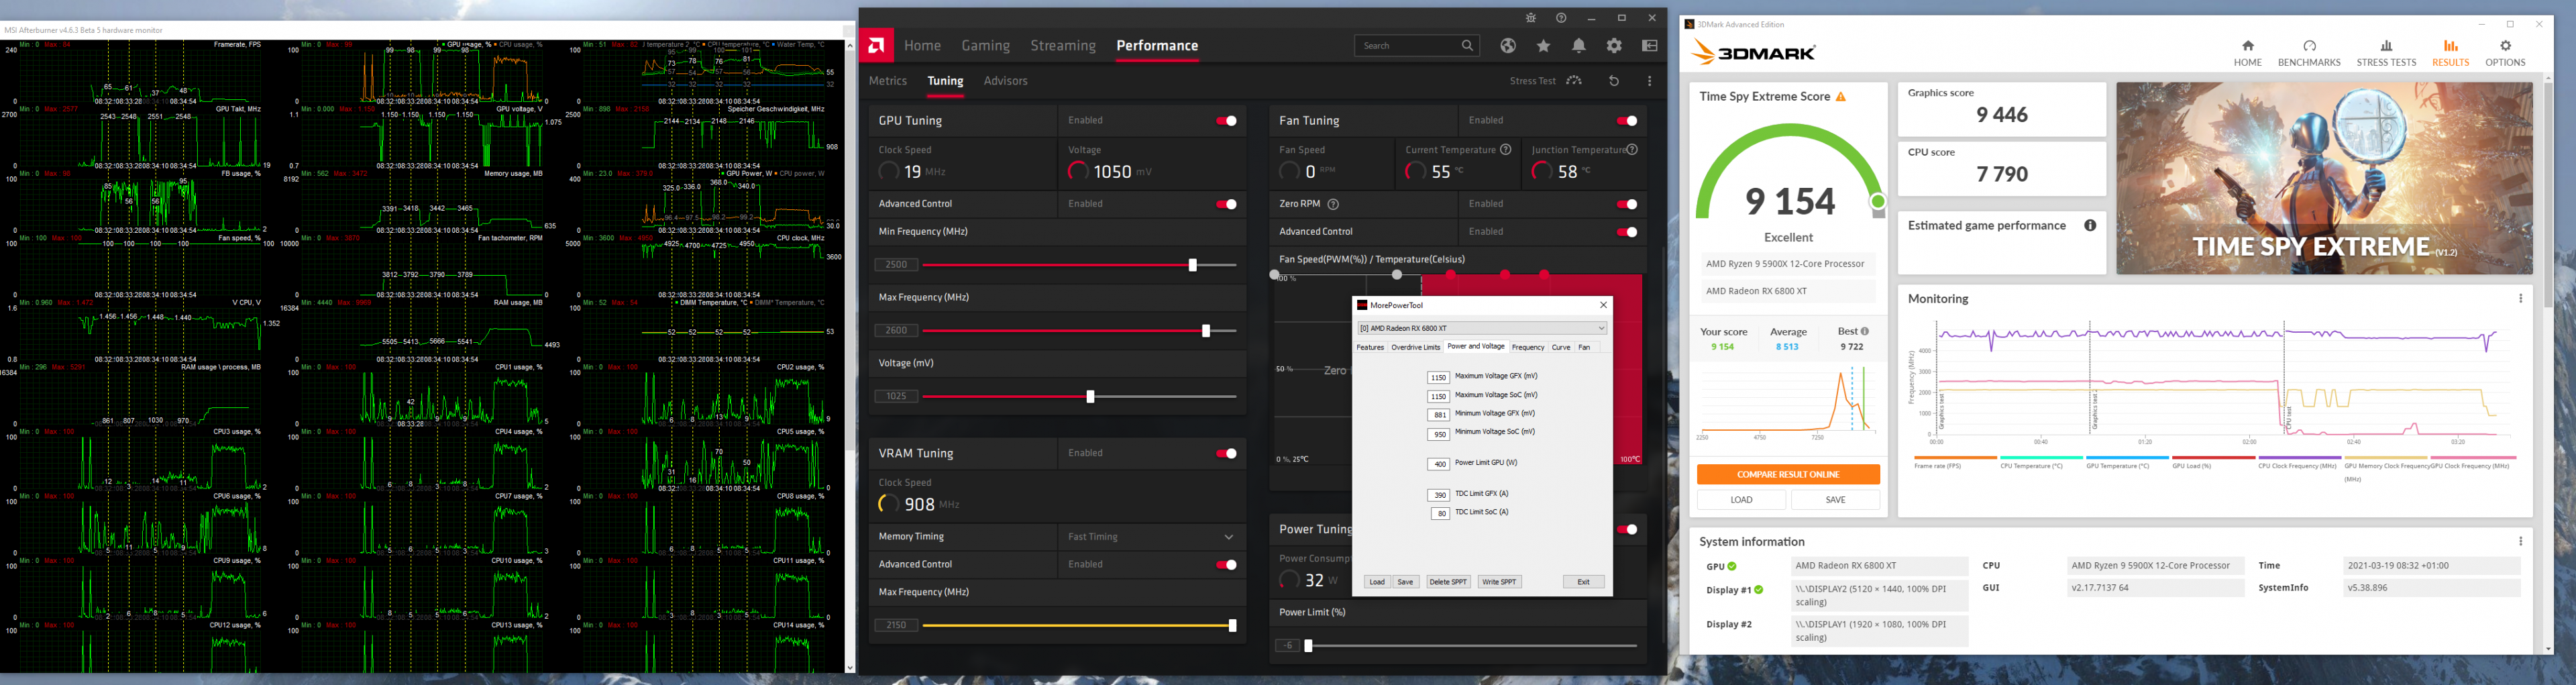Open the Monitoring panel options menu
Screen dimensions: 2576x685
point(2520,298)
